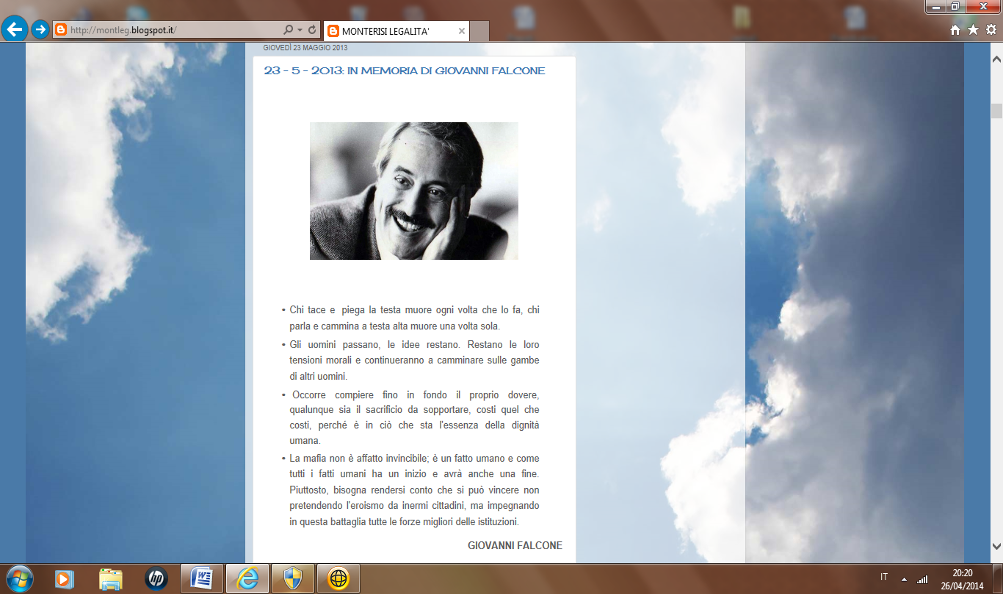The height and width of the screenshot is (595, 1004).
Task: Open Favorites star icon
Action: [973, 30]
